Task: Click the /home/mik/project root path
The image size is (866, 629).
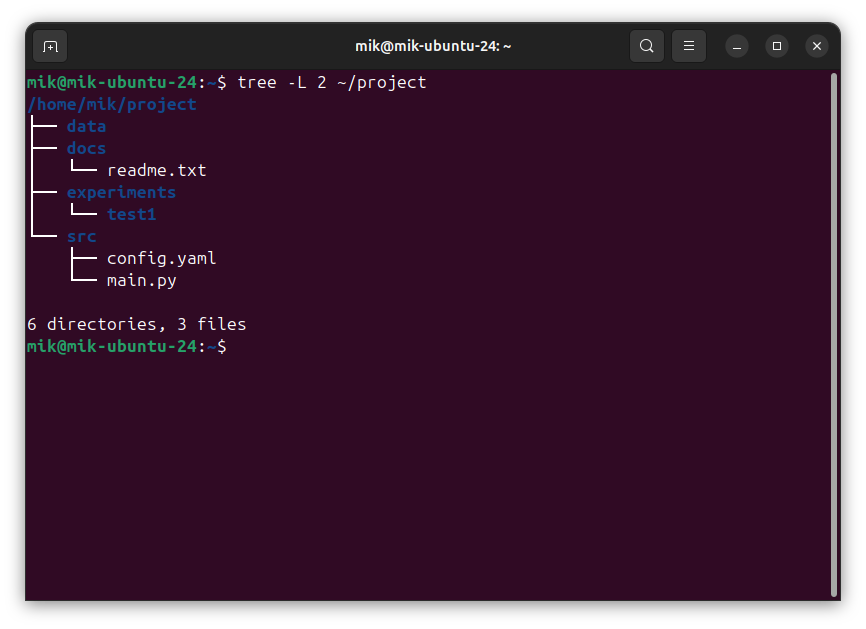Action: coord(112,104)
